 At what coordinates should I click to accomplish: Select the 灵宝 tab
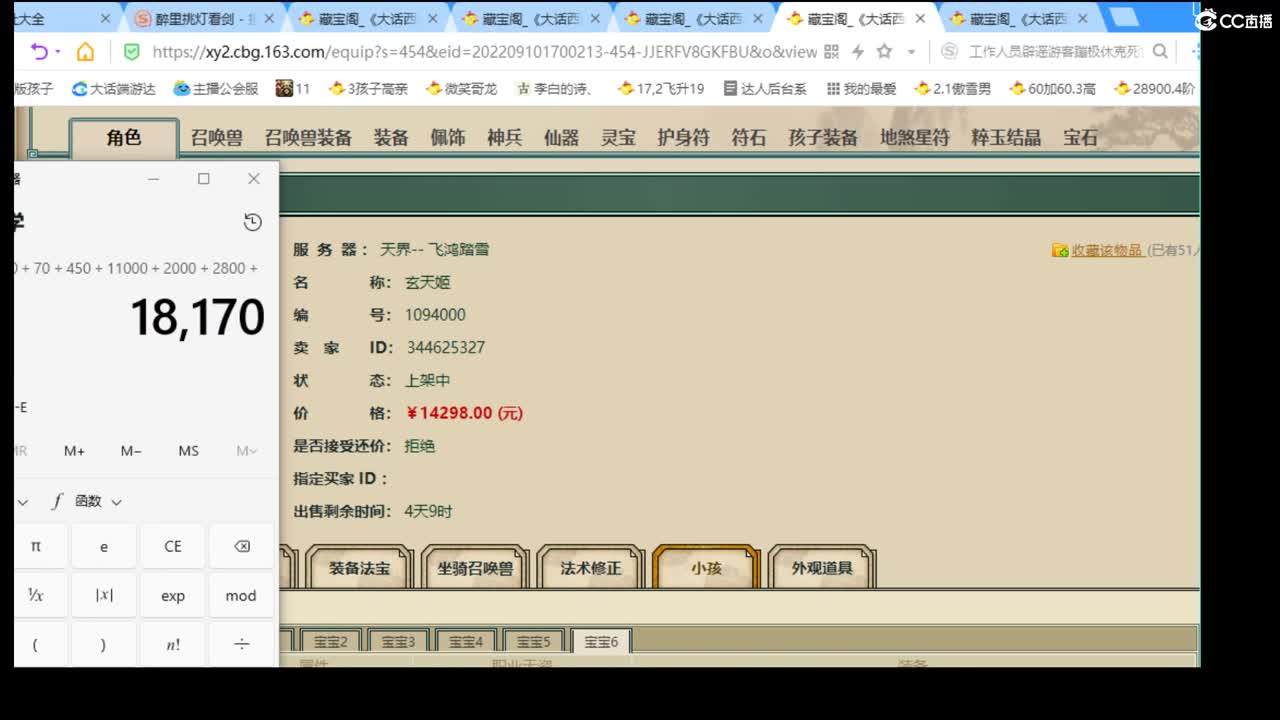tap(618, 138)
